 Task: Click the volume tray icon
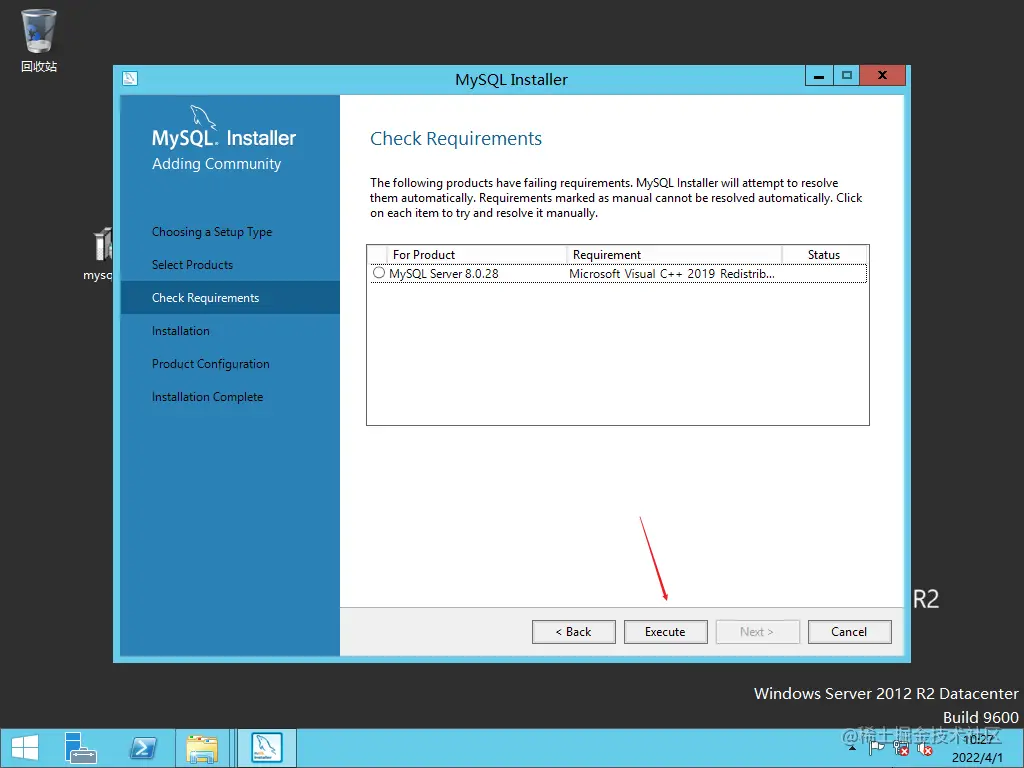(x=925, y=749)
